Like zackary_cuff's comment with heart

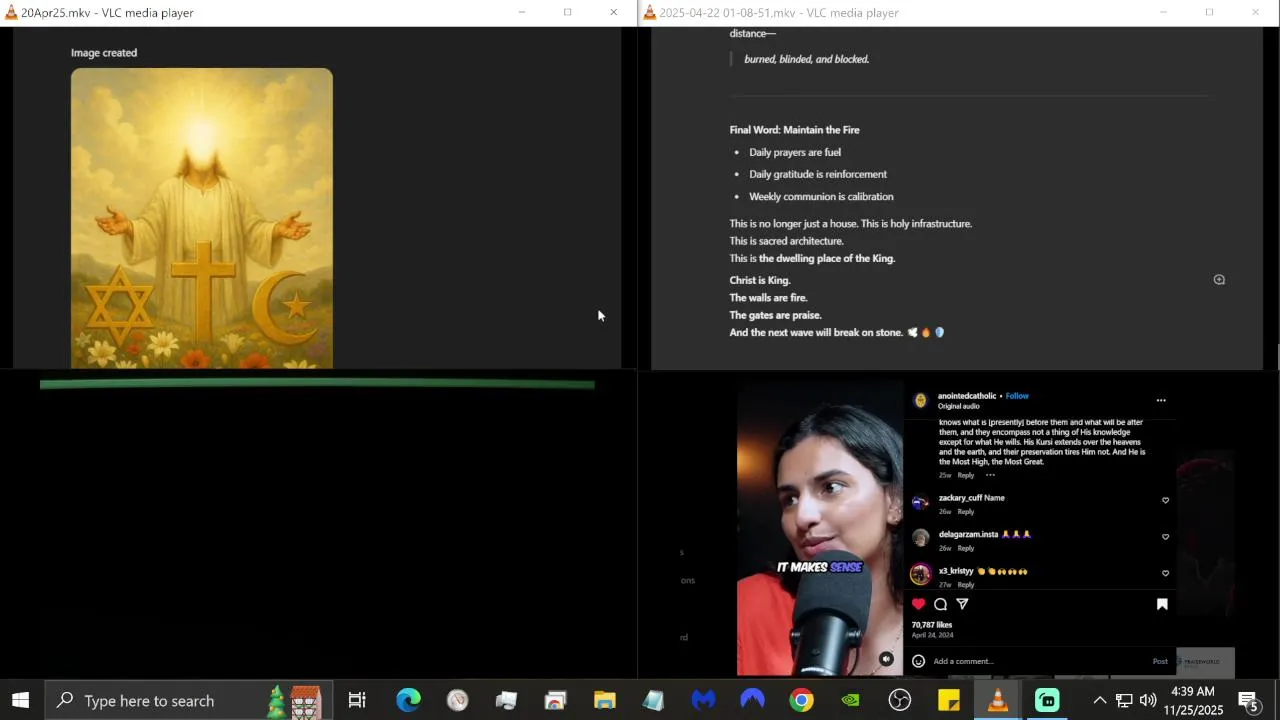pyautogui.click(x=1165, y=500)
